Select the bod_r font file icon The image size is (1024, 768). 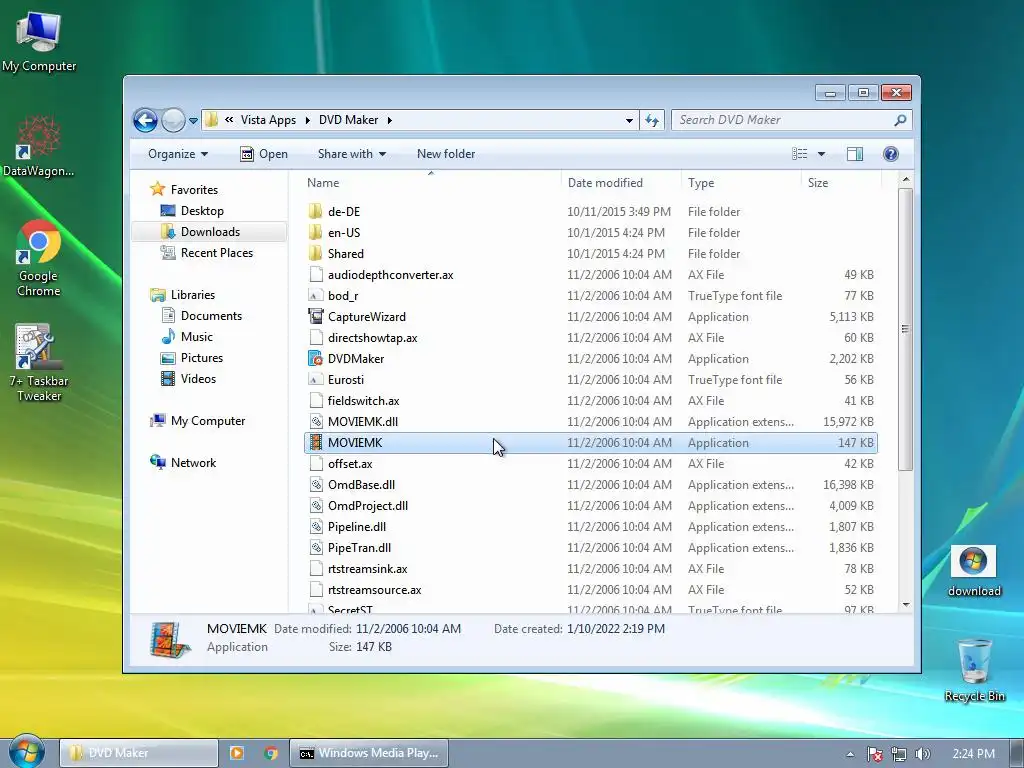[x=316, y=296]
